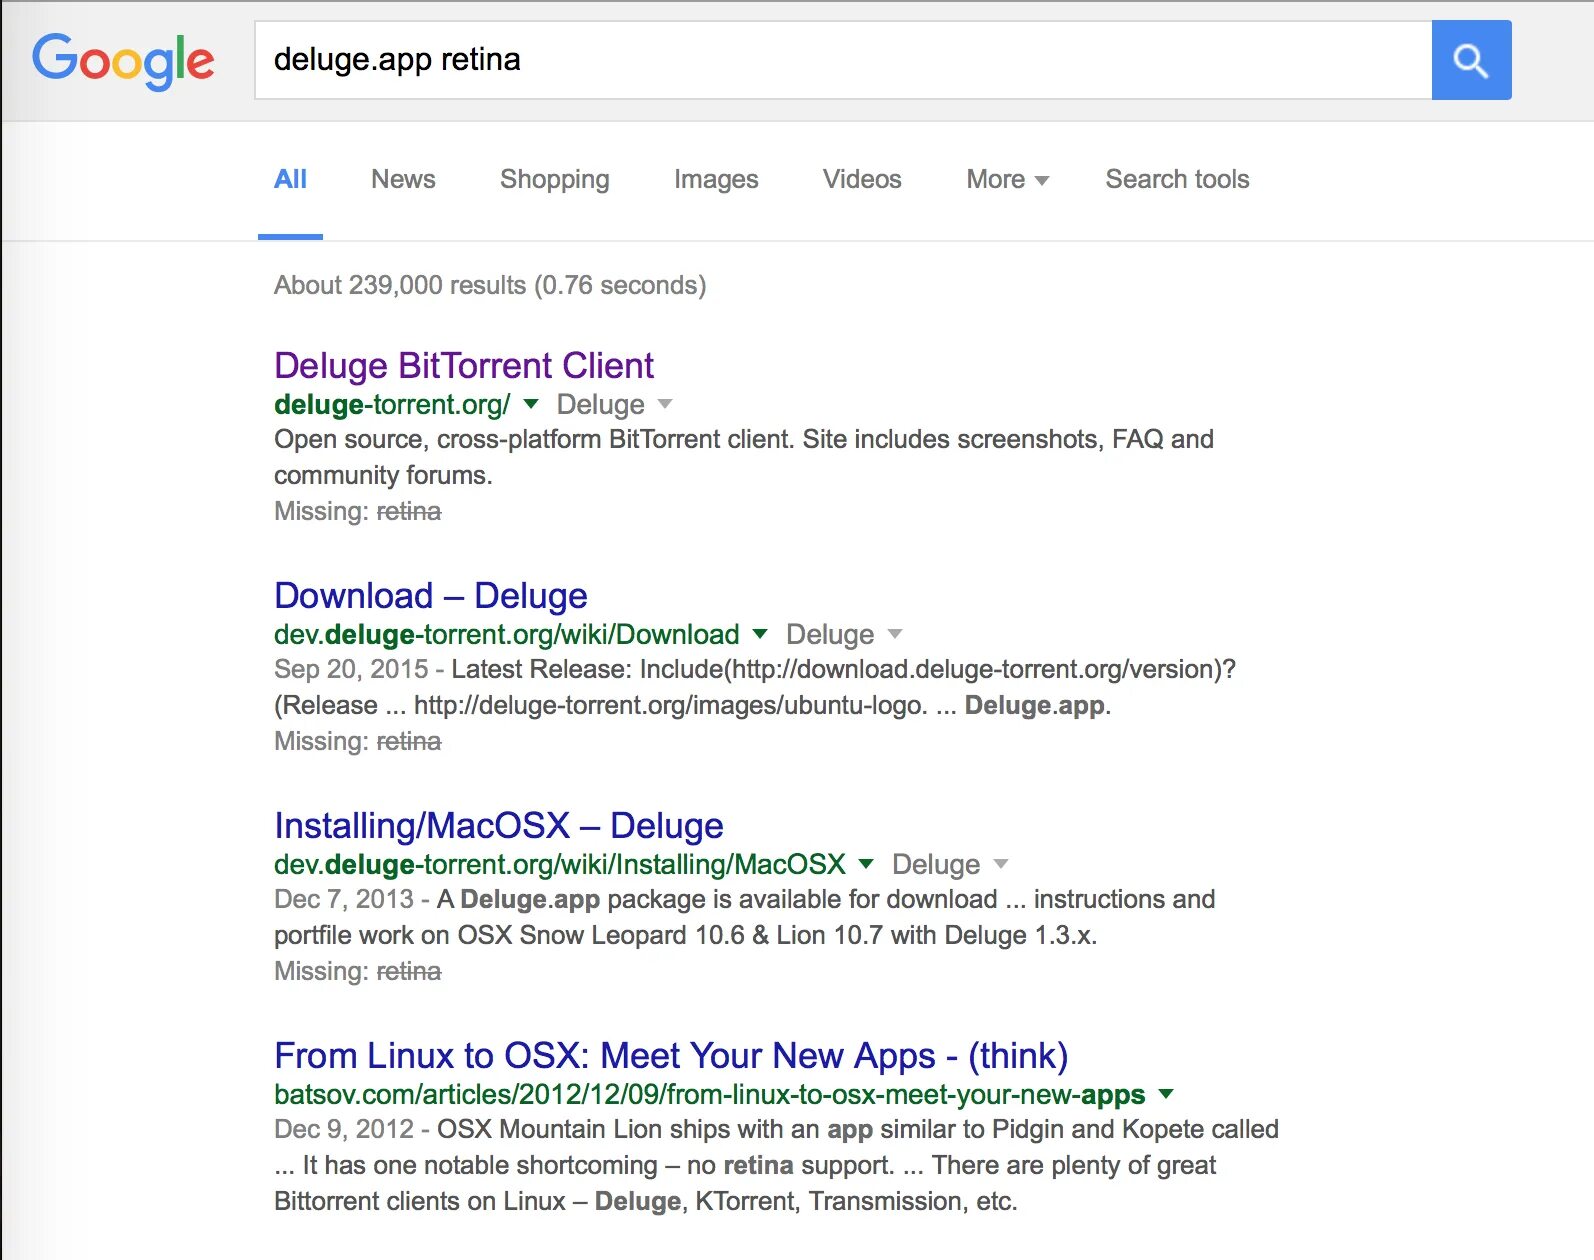
Task: Click struck-through retina under Deluge BitTorrent Client
Action: pos(408,511)
